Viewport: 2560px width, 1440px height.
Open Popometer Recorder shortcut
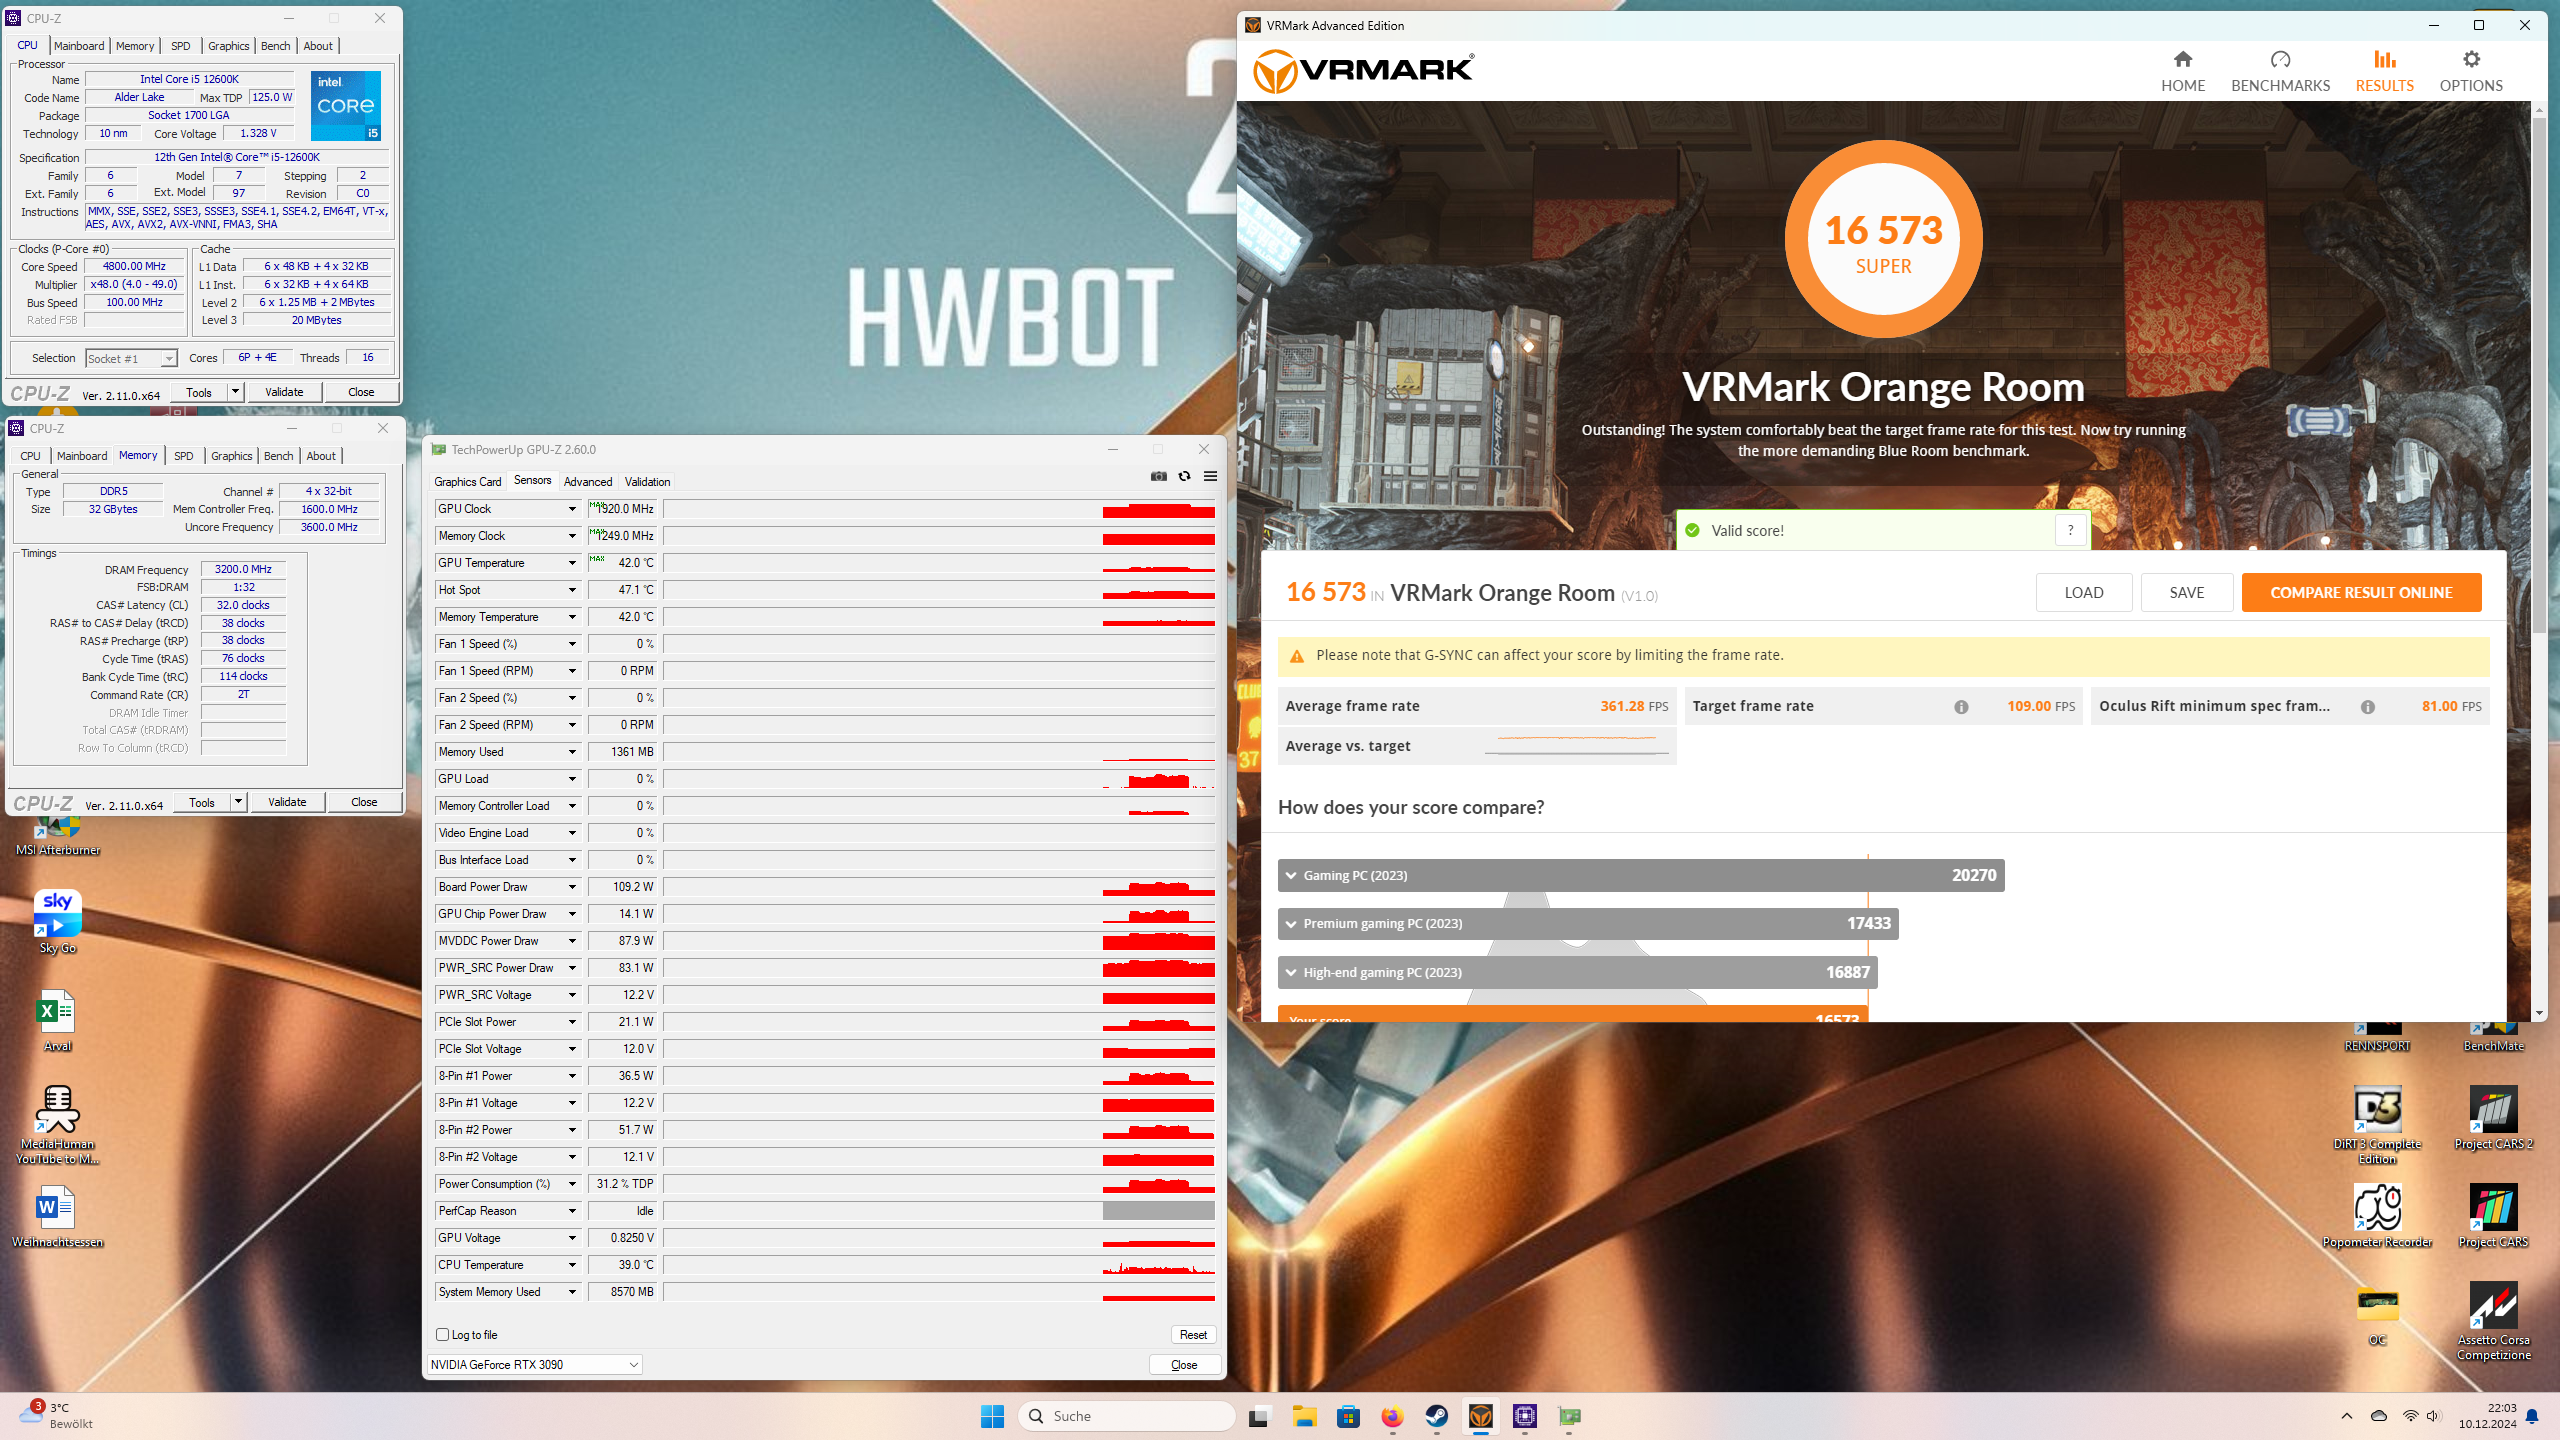point(2377,1216)
